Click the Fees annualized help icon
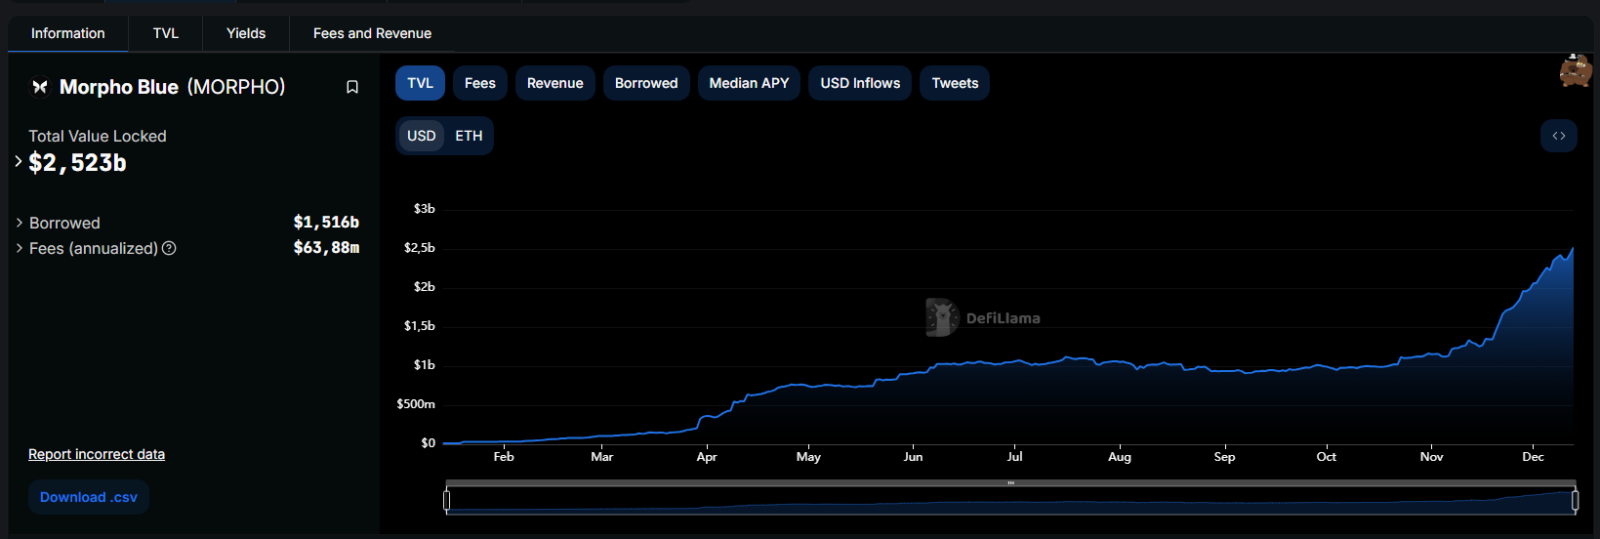 click(x=169, y=248)
